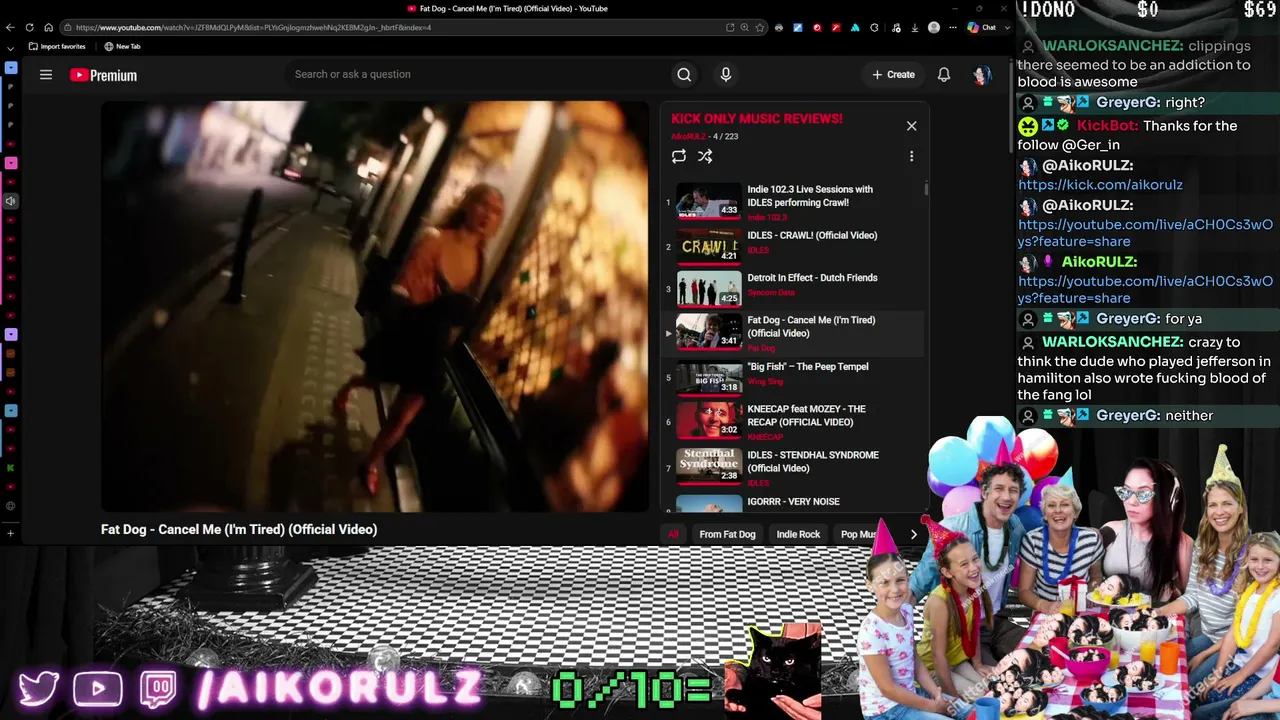1280x720 pixels.
Task: Click the video title Fat Dog - Cancel Me
Action: pyautogui.click(x=239, y=529)
